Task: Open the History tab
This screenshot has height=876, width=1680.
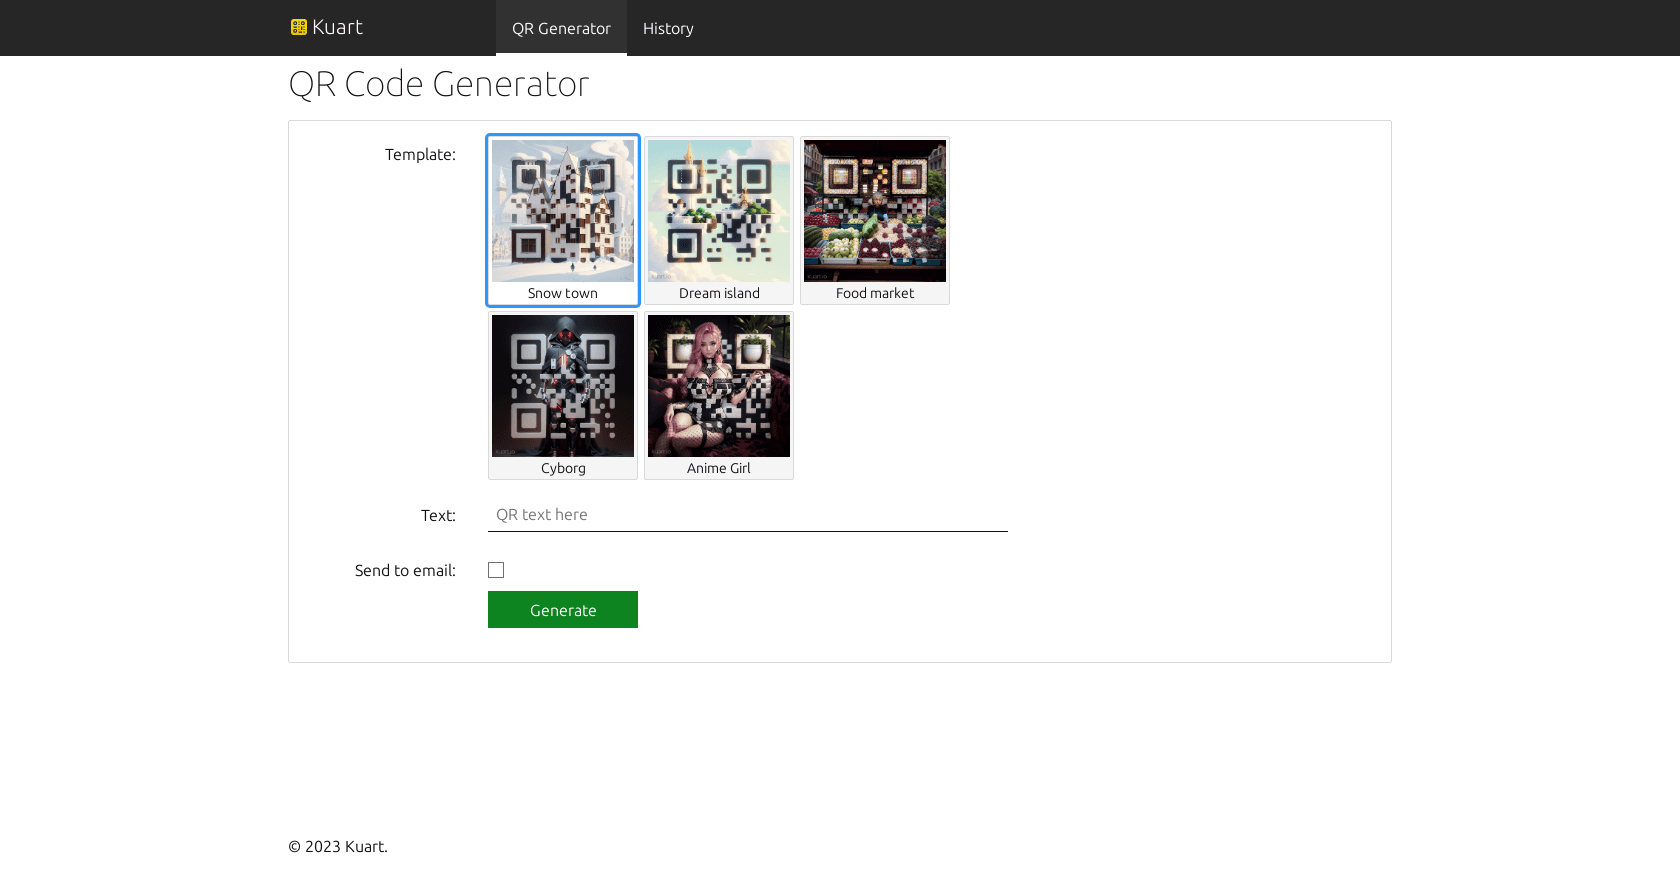Action: [668, 28]
